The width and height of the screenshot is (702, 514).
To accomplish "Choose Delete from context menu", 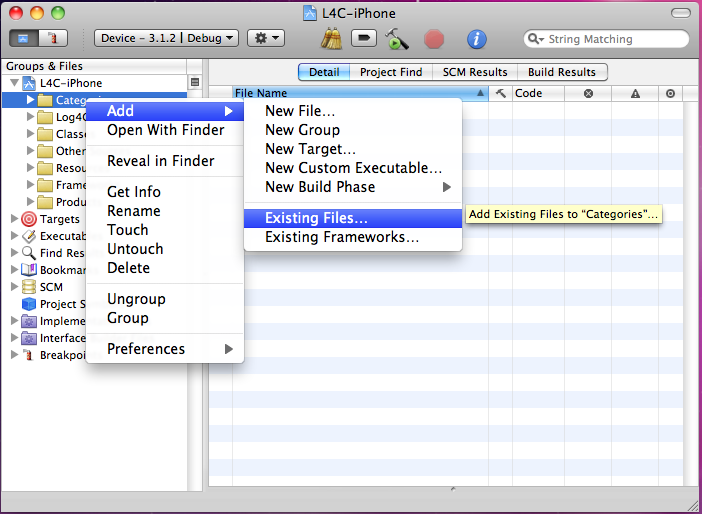I will pyautogui.click(x=165, y=268).
